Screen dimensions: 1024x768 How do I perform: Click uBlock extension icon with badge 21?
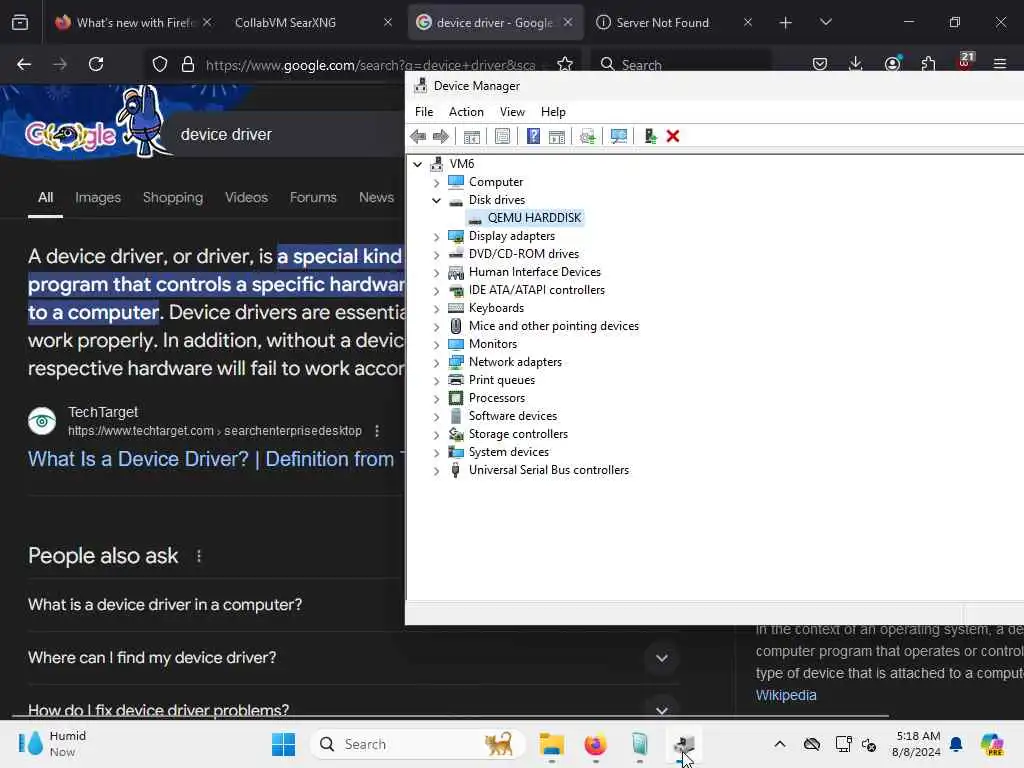click(966, 61)
